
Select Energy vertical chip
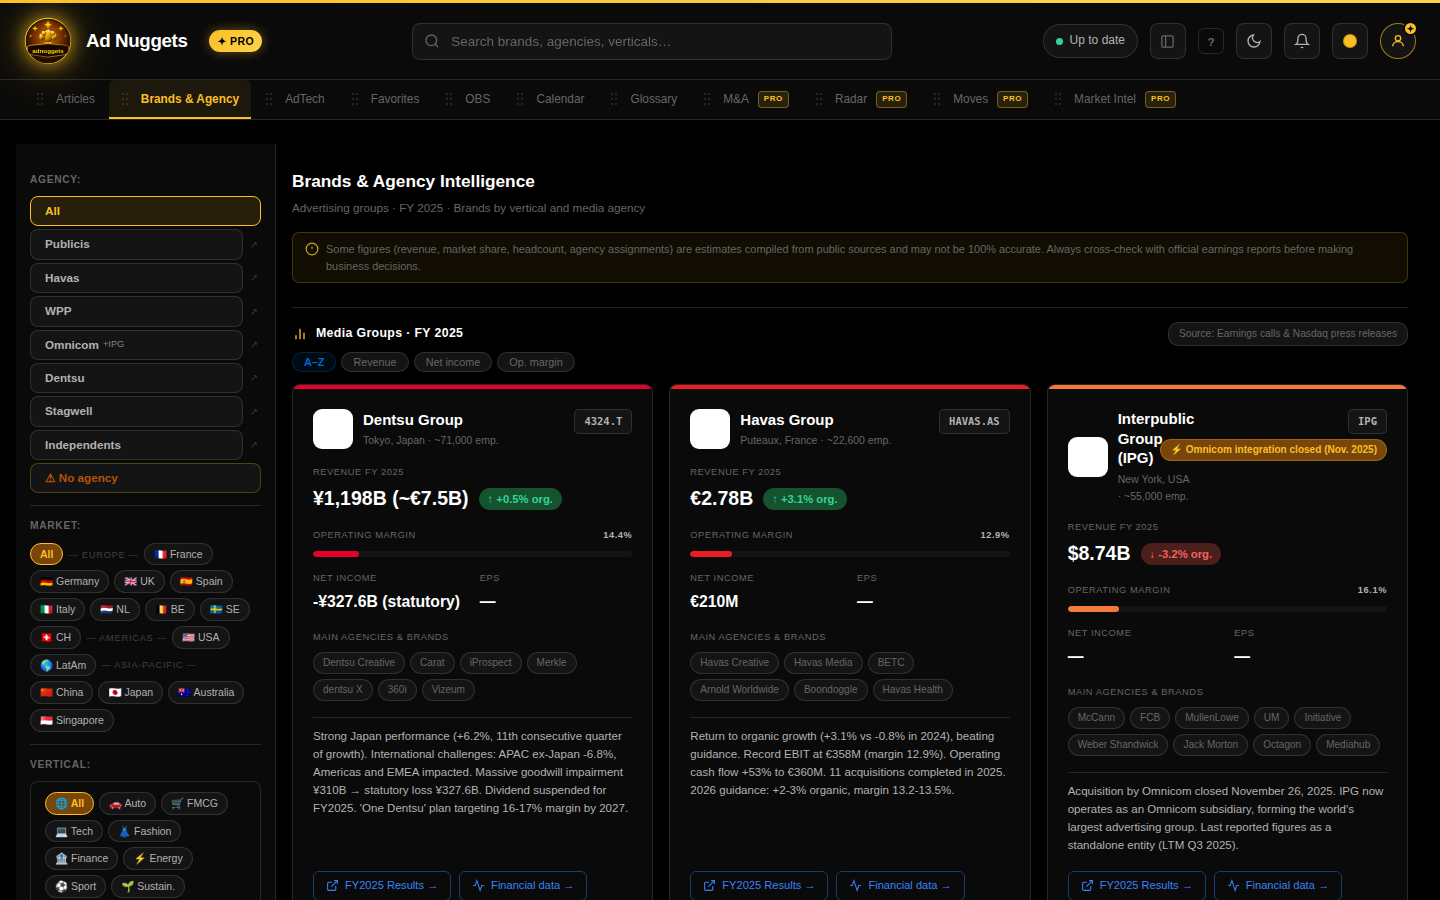click(x=158, y=858)
